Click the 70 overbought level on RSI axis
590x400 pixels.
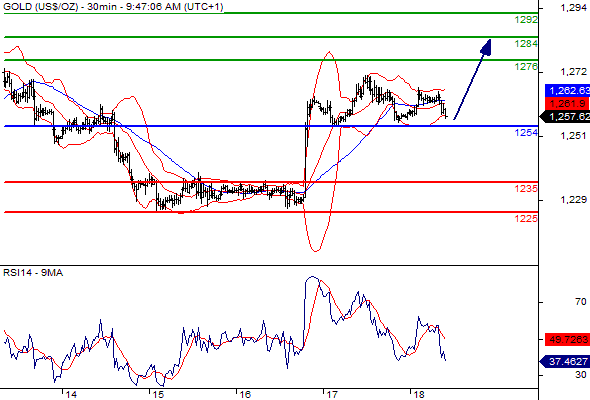581,302
